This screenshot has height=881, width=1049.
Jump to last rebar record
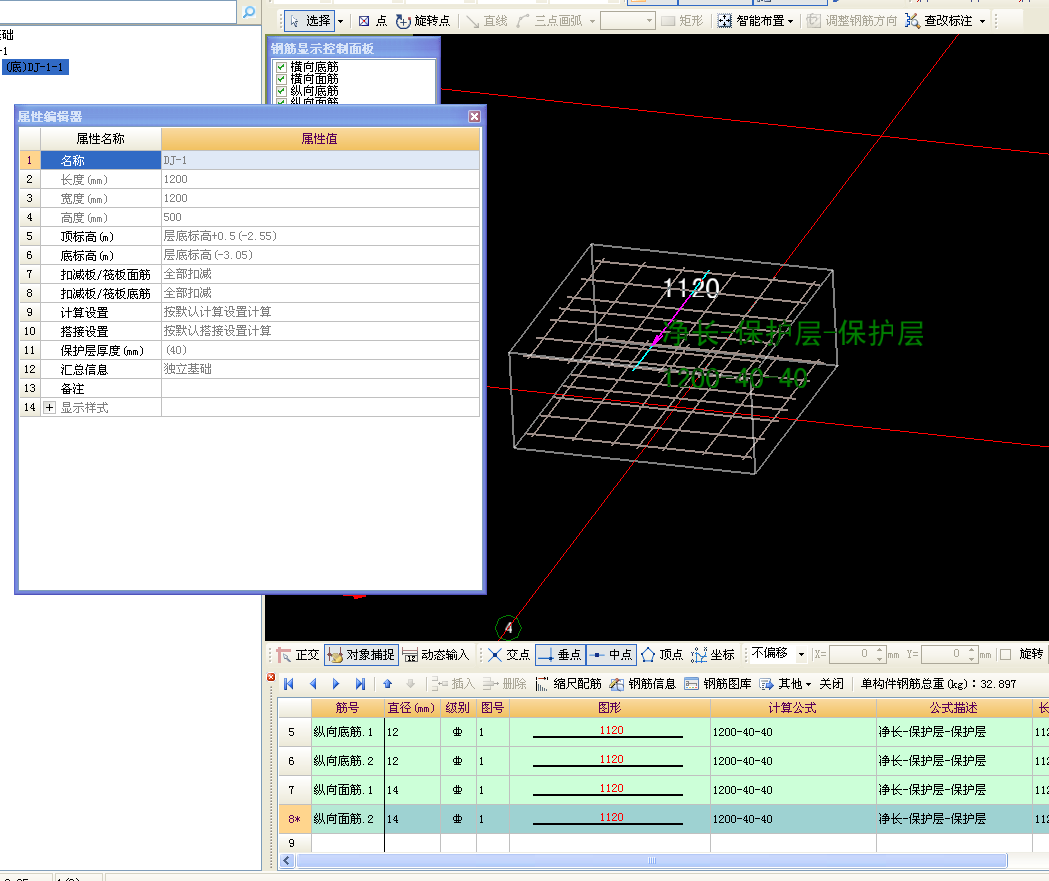(360, 684)
